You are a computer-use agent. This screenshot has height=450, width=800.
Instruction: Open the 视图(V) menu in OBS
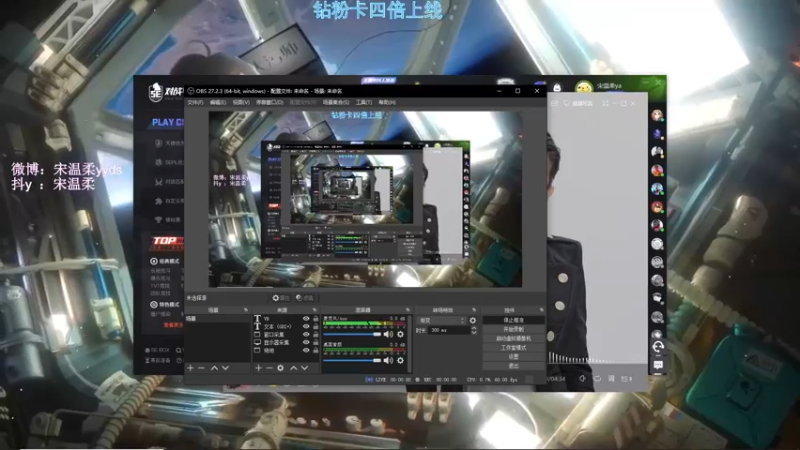point(241,103)
